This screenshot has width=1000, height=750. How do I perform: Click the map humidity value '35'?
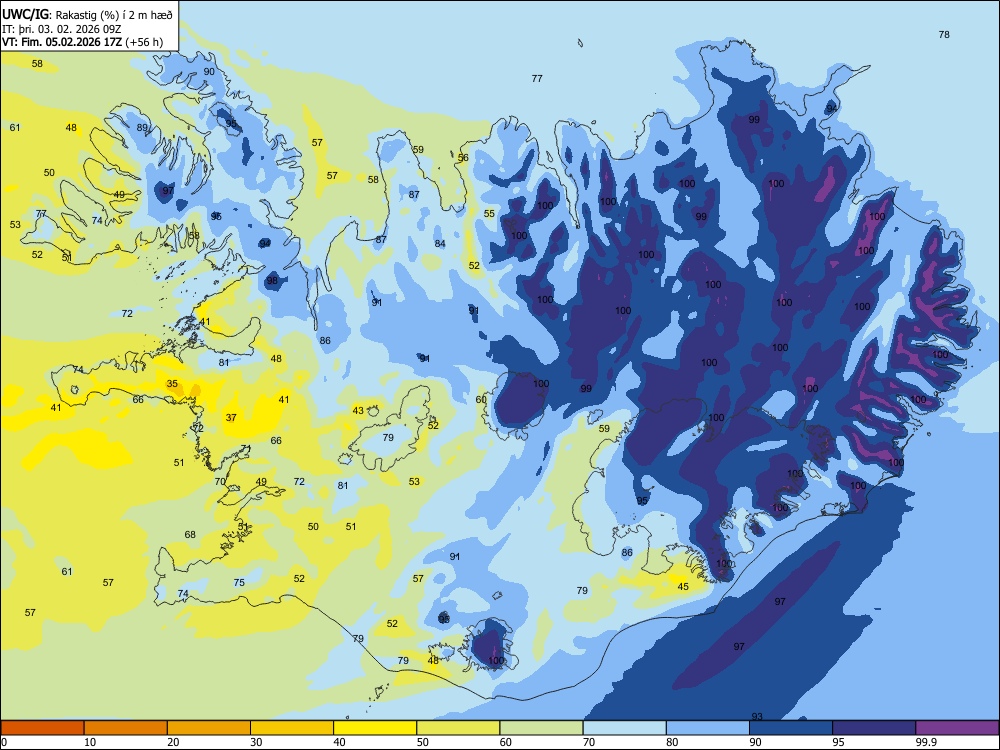click(172, 384)
